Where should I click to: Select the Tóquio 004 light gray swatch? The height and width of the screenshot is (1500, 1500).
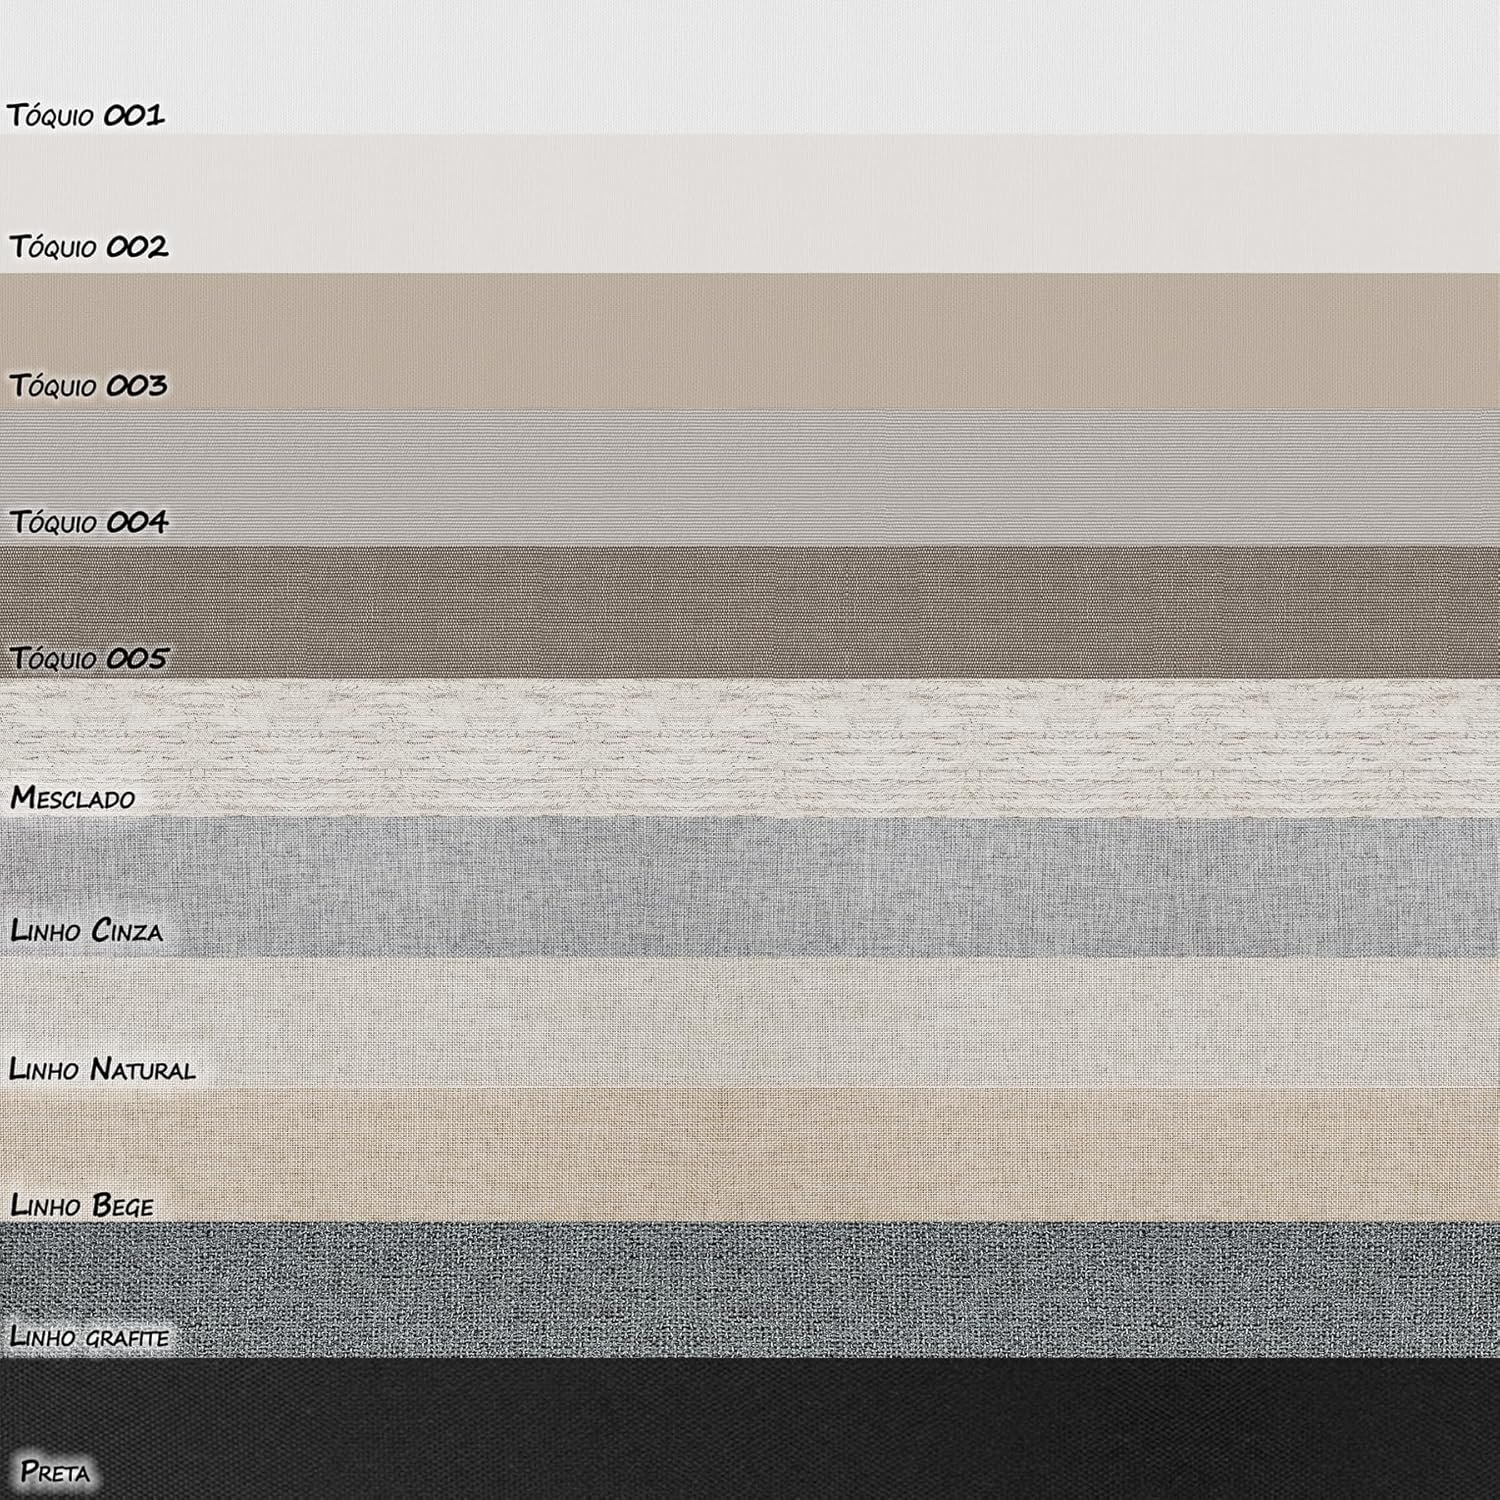click(x=750, y=476)
